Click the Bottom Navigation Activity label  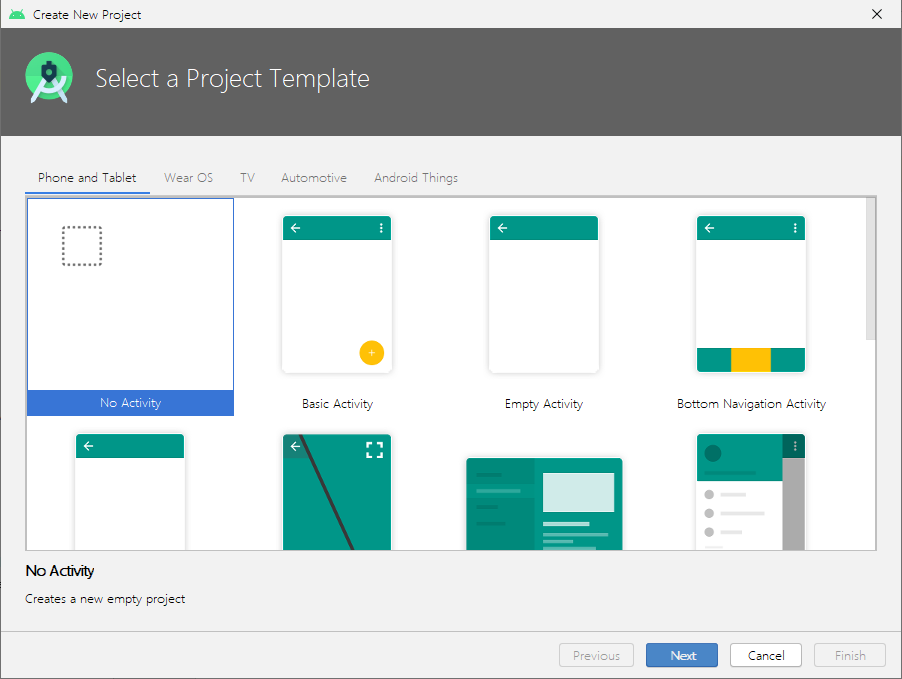pyautogui.click(x=751, y=404)
